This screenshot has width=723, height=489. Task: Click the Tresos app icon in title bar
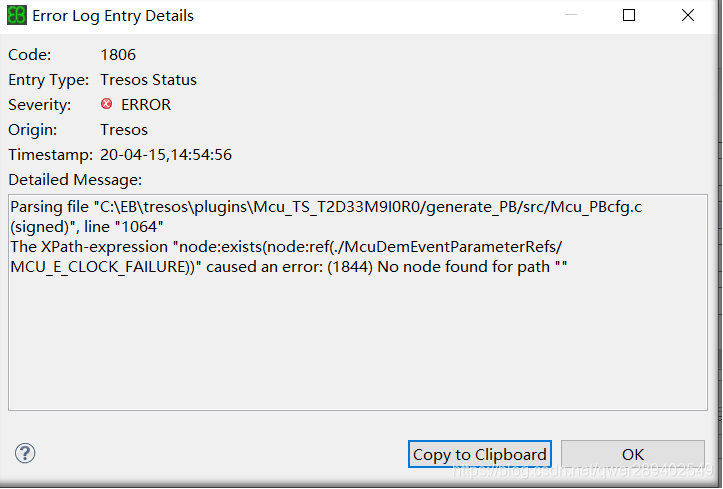17,15
